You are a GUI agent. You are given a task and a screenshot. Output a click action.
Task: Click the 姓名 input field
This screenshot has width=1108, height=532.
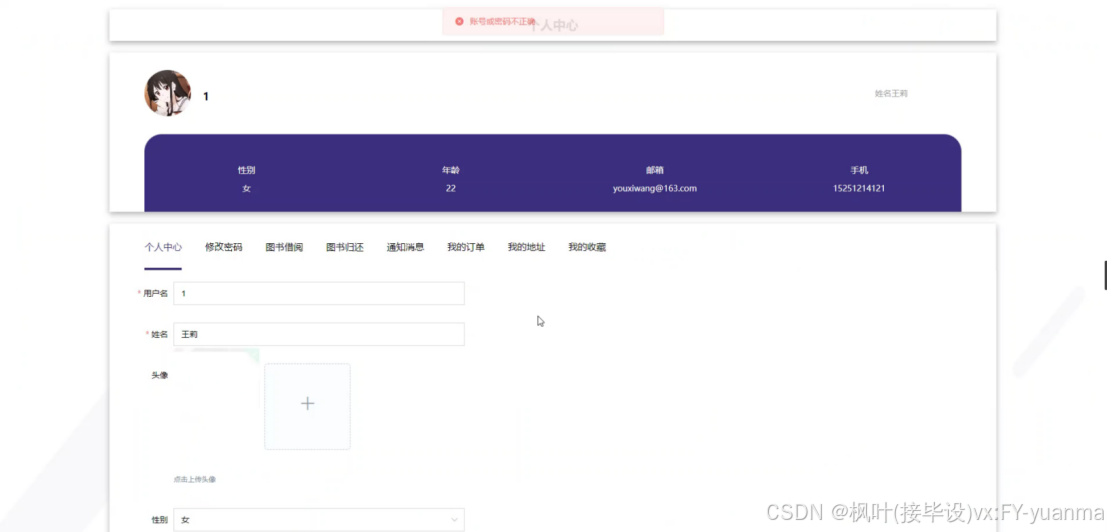coord(319,334)
